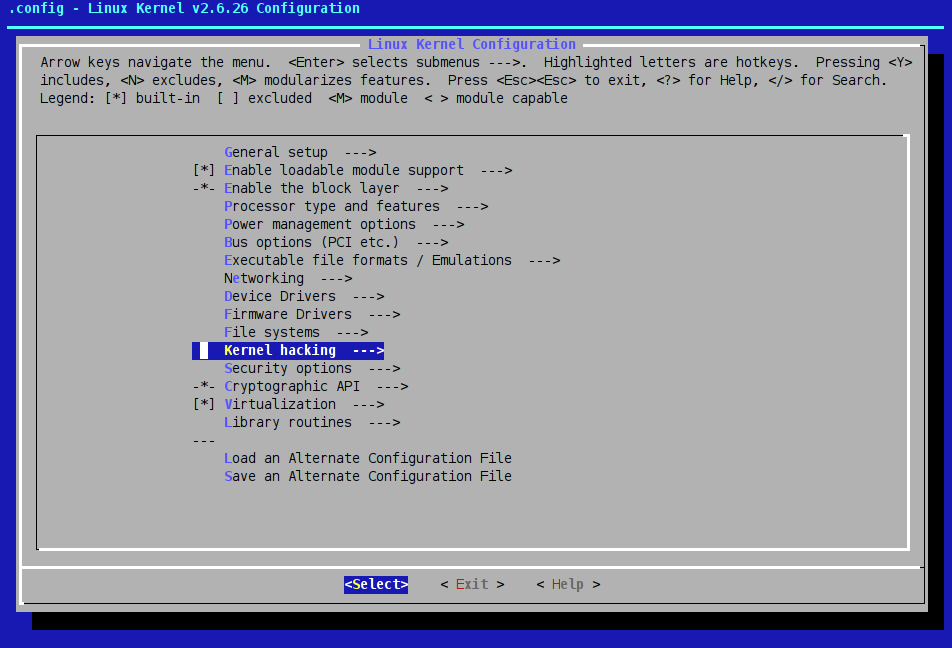
Task: Open File systems submenu
Action: [x=296, y=333]
